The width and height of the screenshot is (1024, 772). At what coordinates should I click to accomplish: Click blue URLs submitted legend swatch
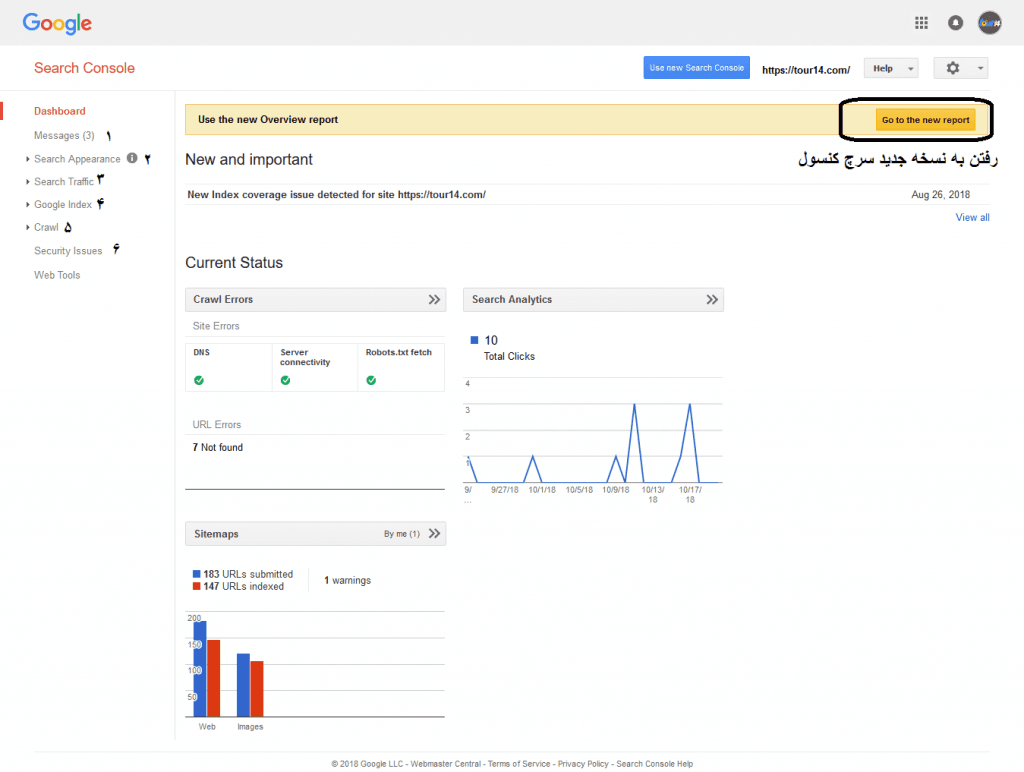(x=196, y=573)
